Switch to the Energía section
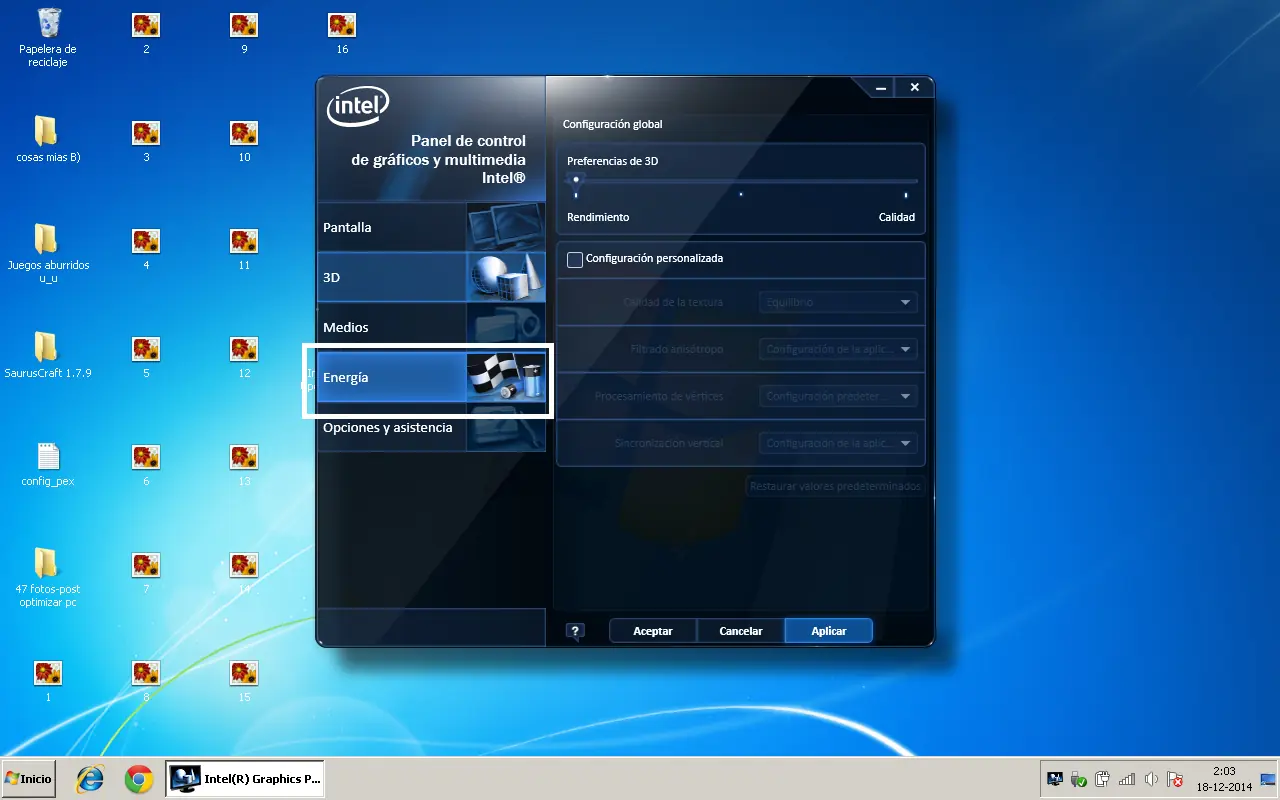 pyautogui.click(x=431, y=378)
